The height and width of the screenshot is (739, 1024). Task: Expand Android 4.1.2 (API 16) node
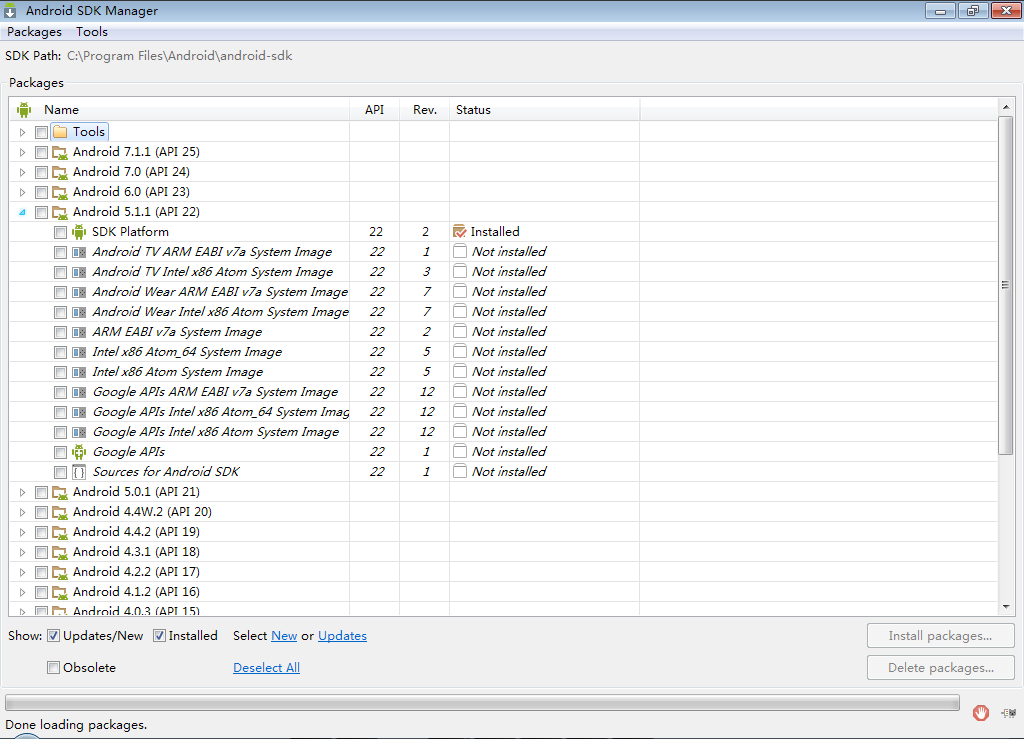click(22, 592)
